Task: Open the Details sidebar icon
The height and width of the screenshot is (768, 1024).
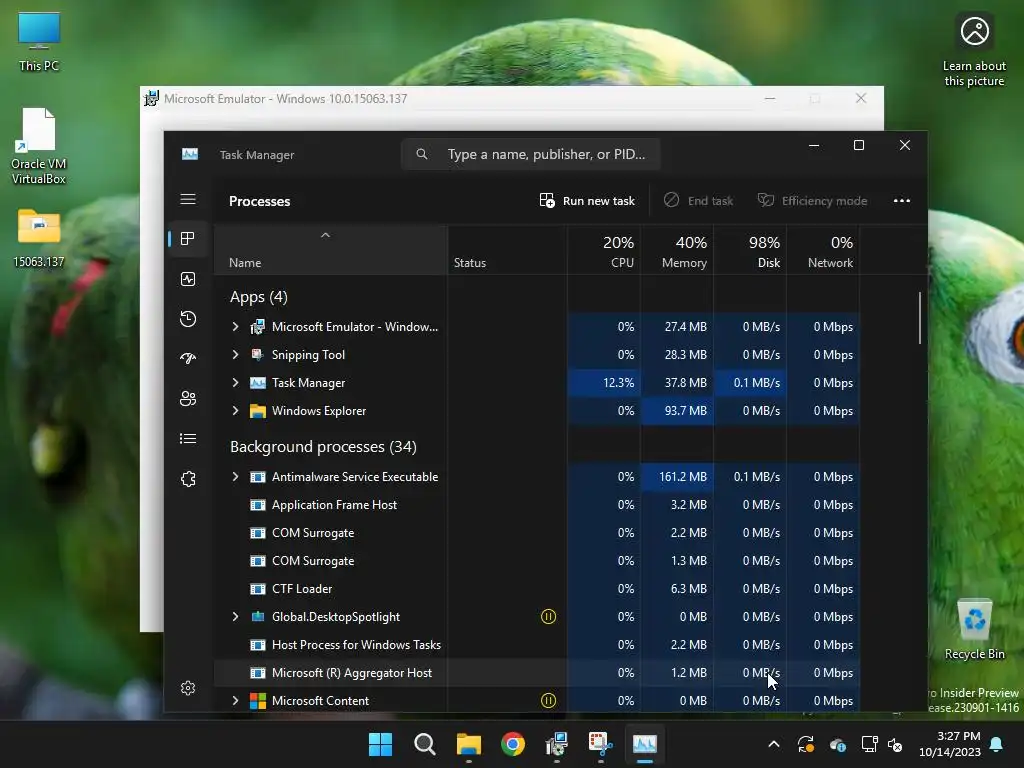Action: click(x=188, y=439)
